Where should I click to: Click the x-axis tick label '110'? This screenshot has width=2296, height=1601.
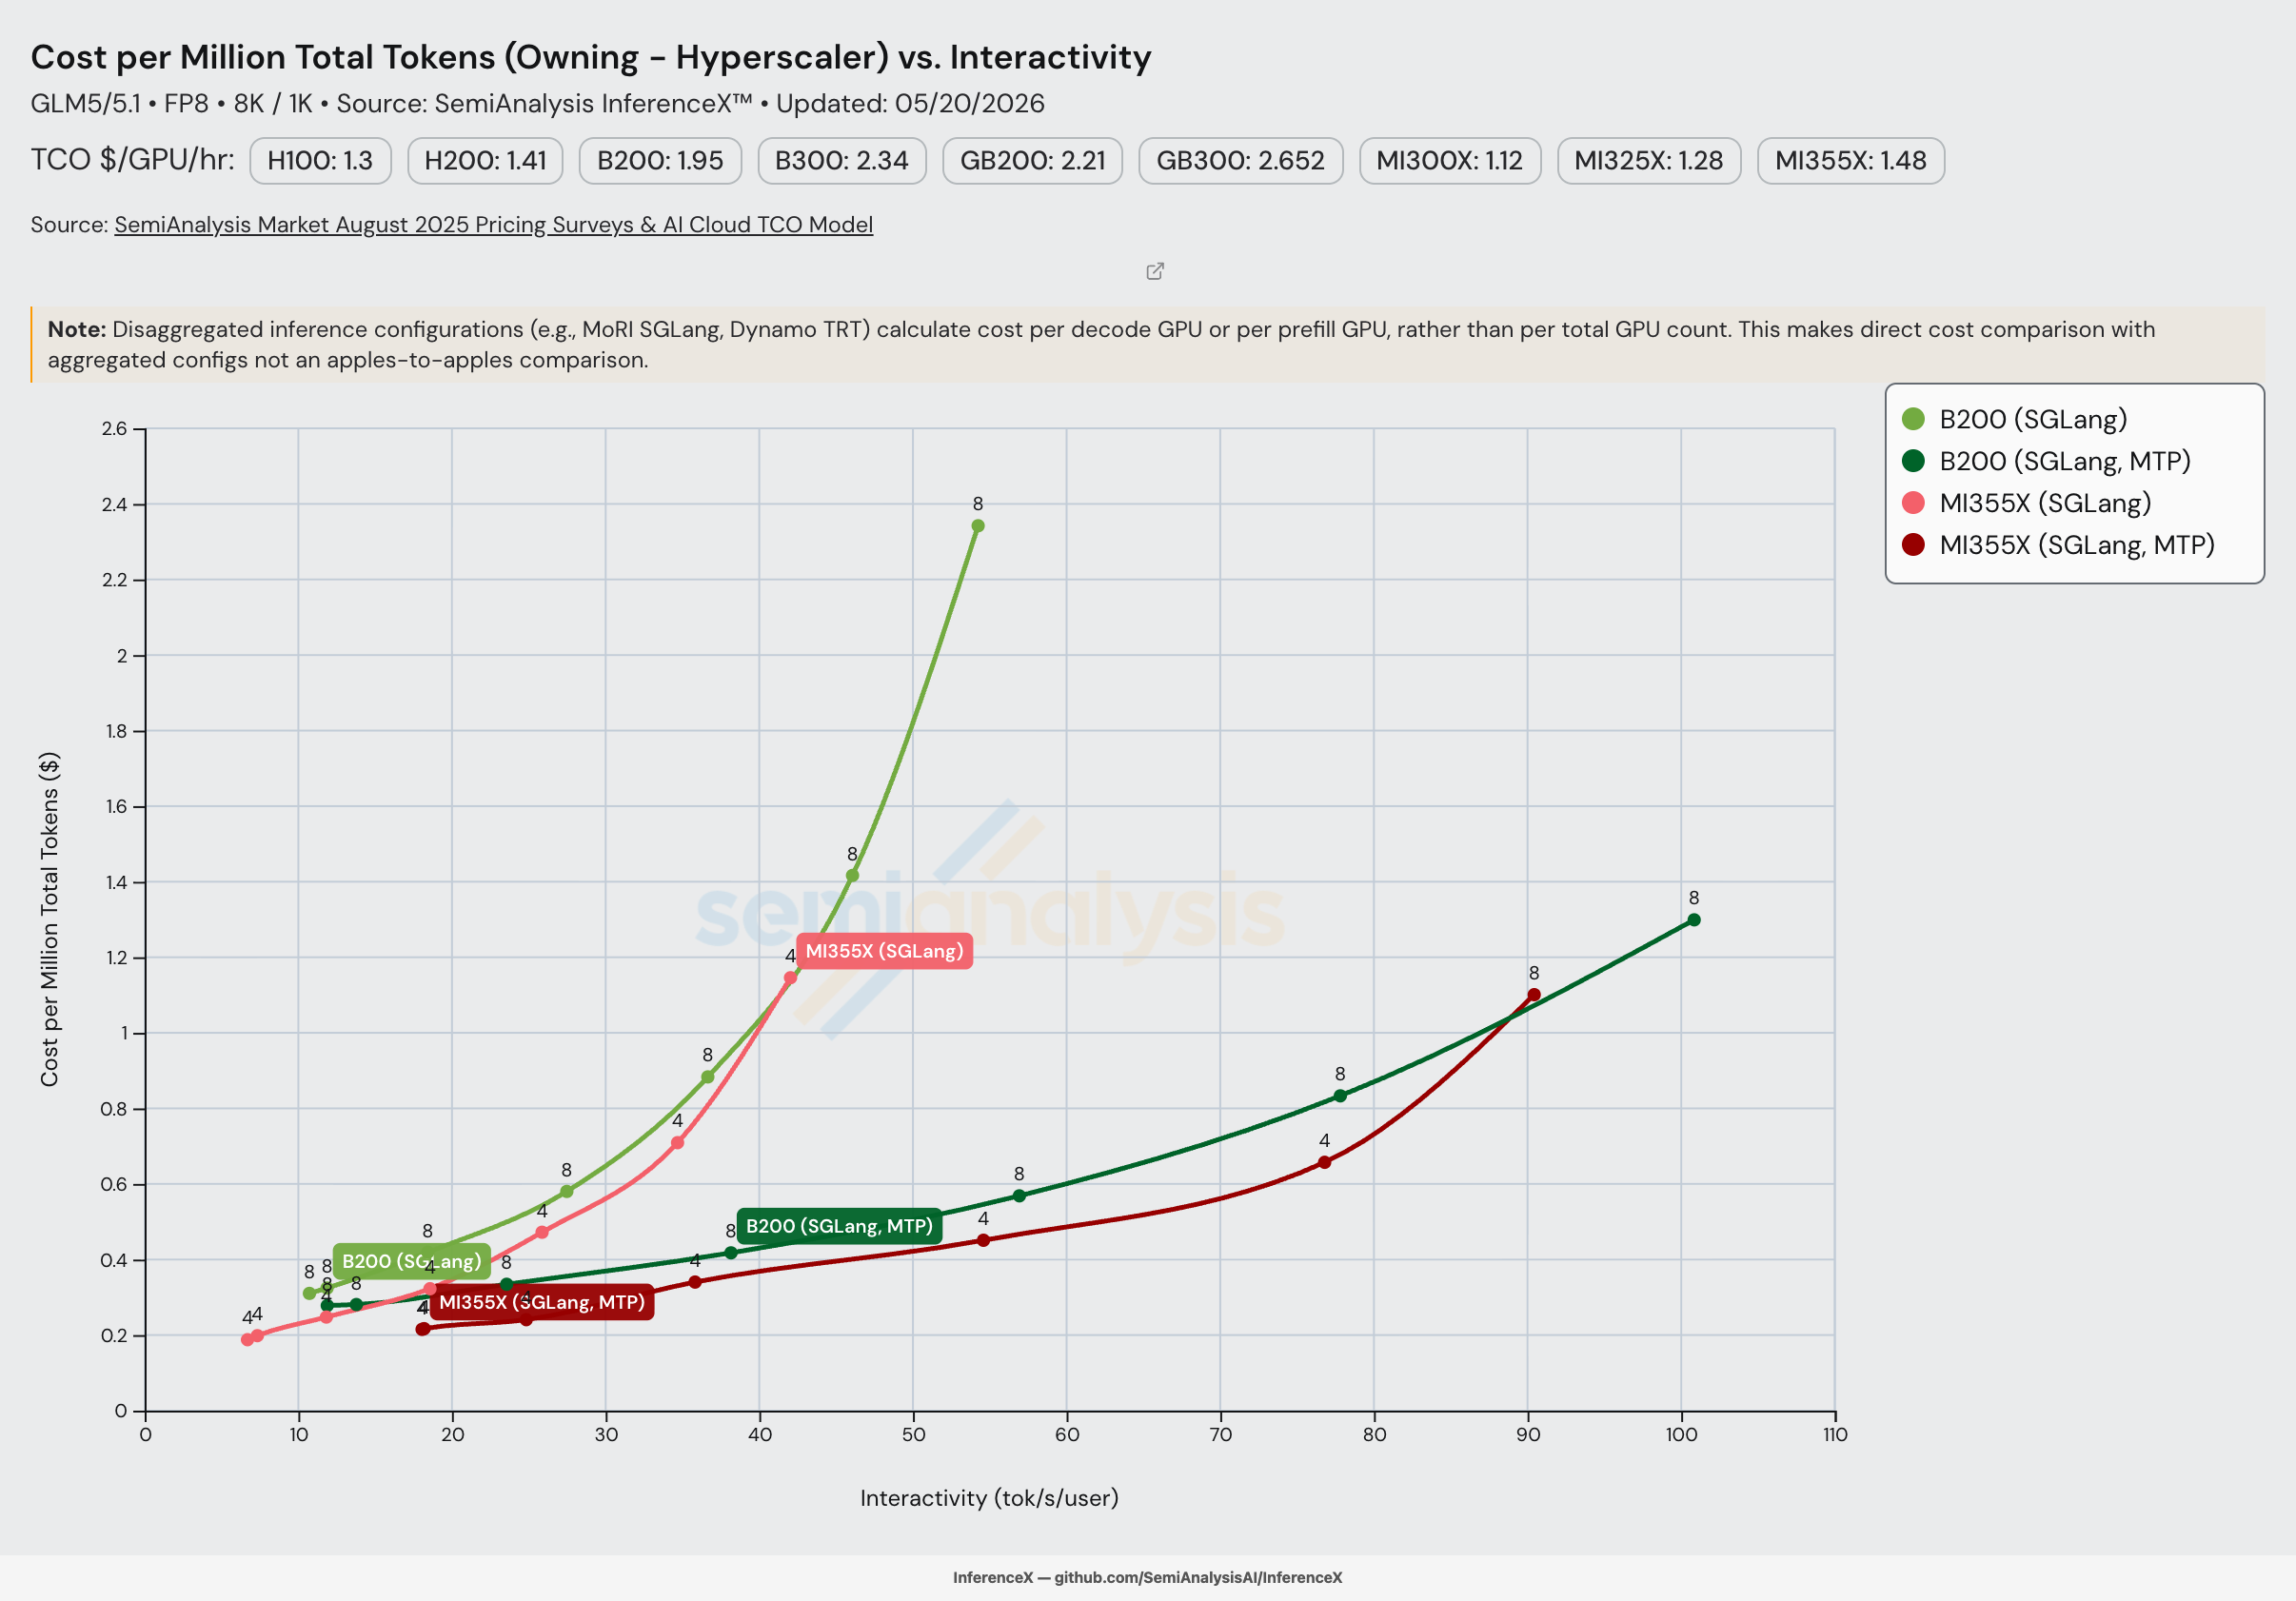click(1835, 1435)
